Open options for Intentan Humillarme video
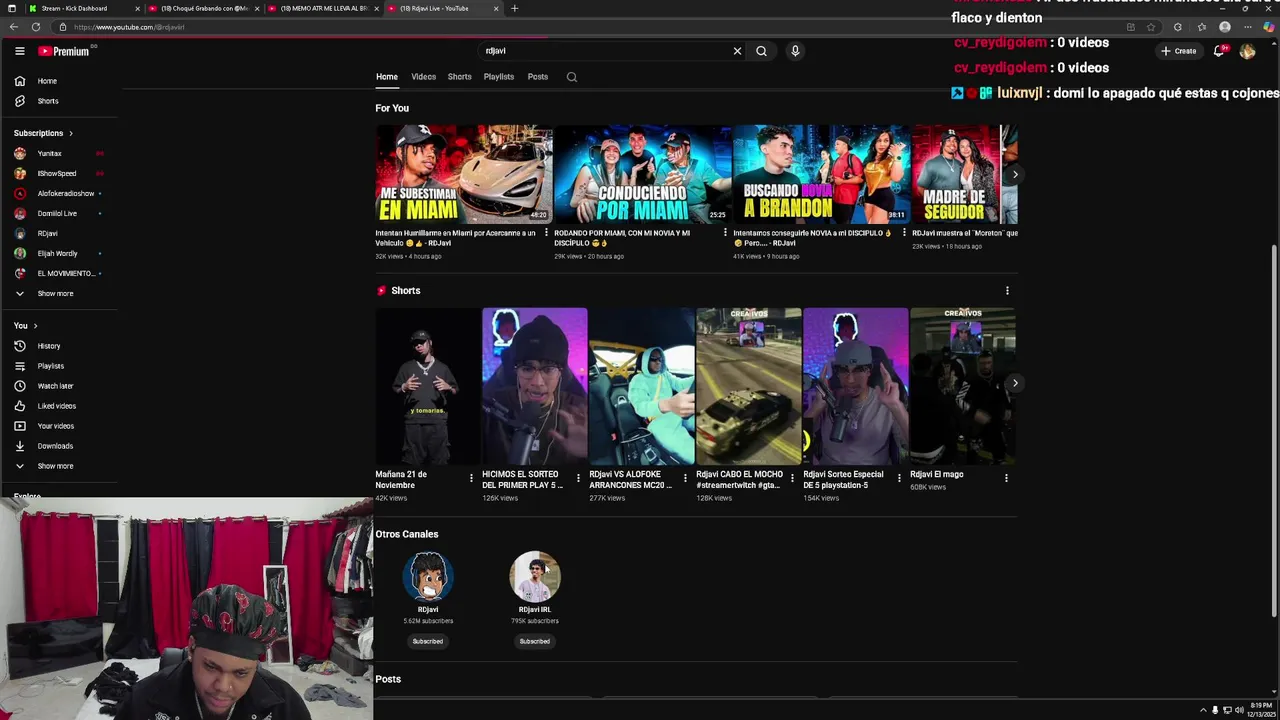Screen dimensions: 1280x720 (x=546, y=233)
